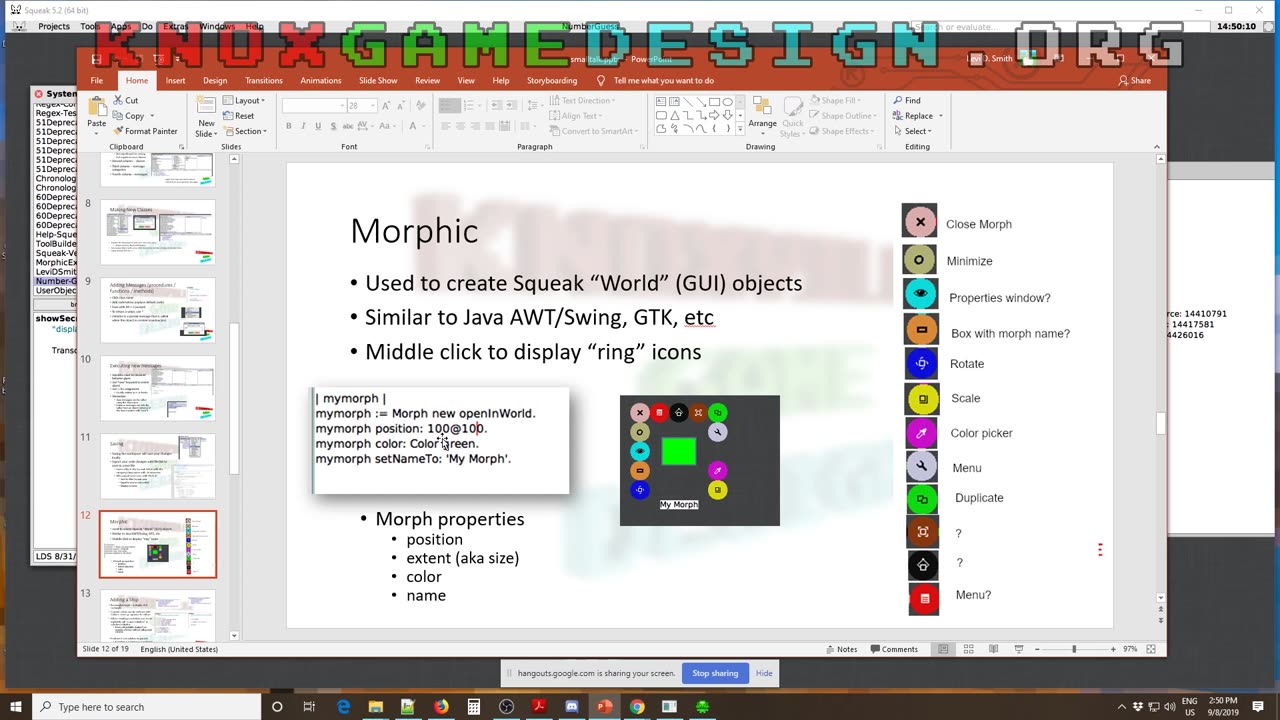Toggle text Shadow in Font group
Viewport: 1280px width, 720px height.
coord(332,126)
